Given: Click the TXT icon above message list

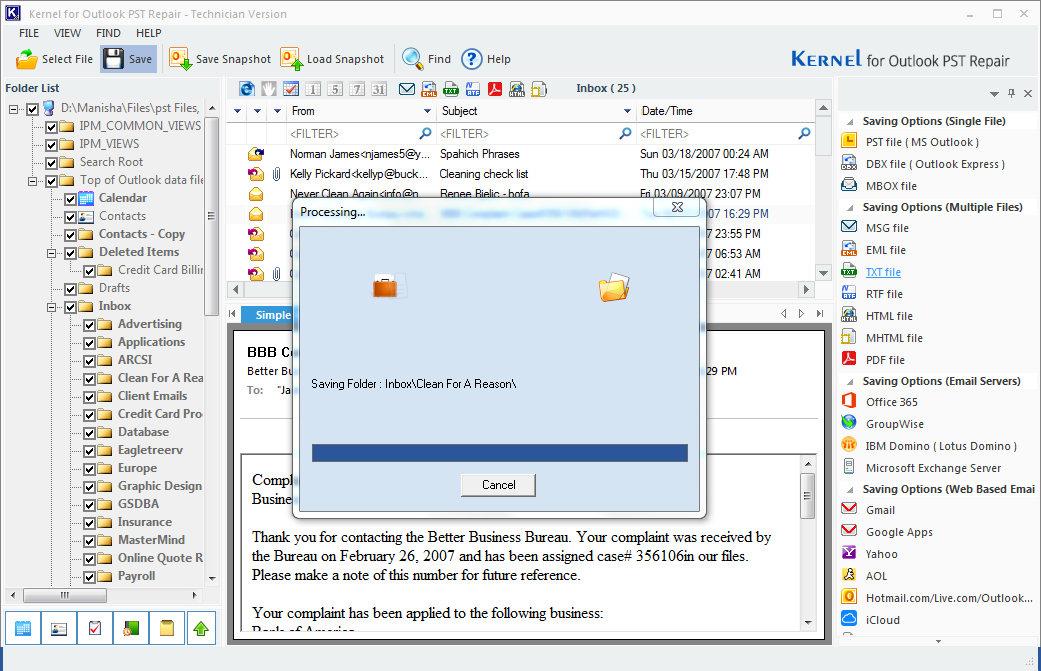Looking at the screenshot, I should tap(451, 89).
